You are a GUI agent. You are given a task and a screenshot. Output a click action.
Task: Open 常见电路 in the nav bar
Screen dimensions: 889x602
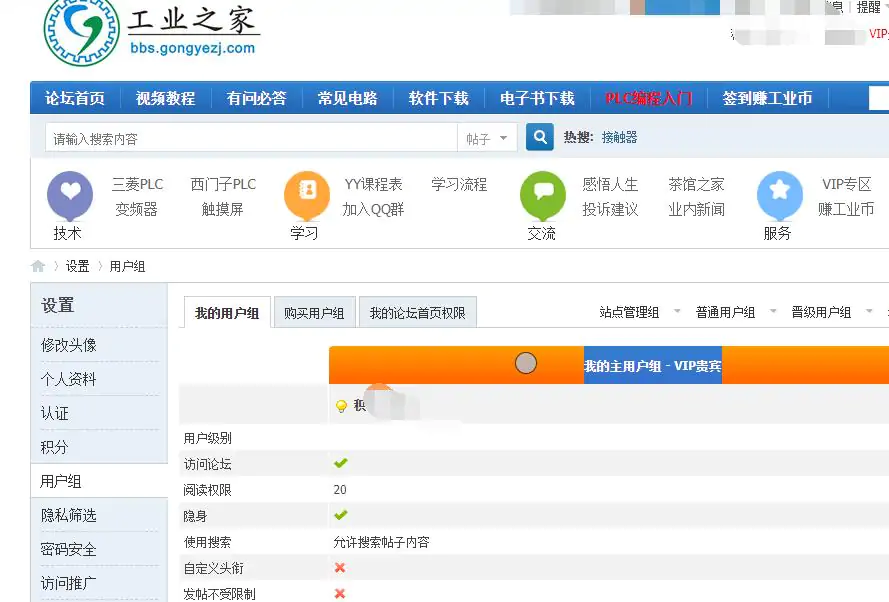tap(348, 98)
